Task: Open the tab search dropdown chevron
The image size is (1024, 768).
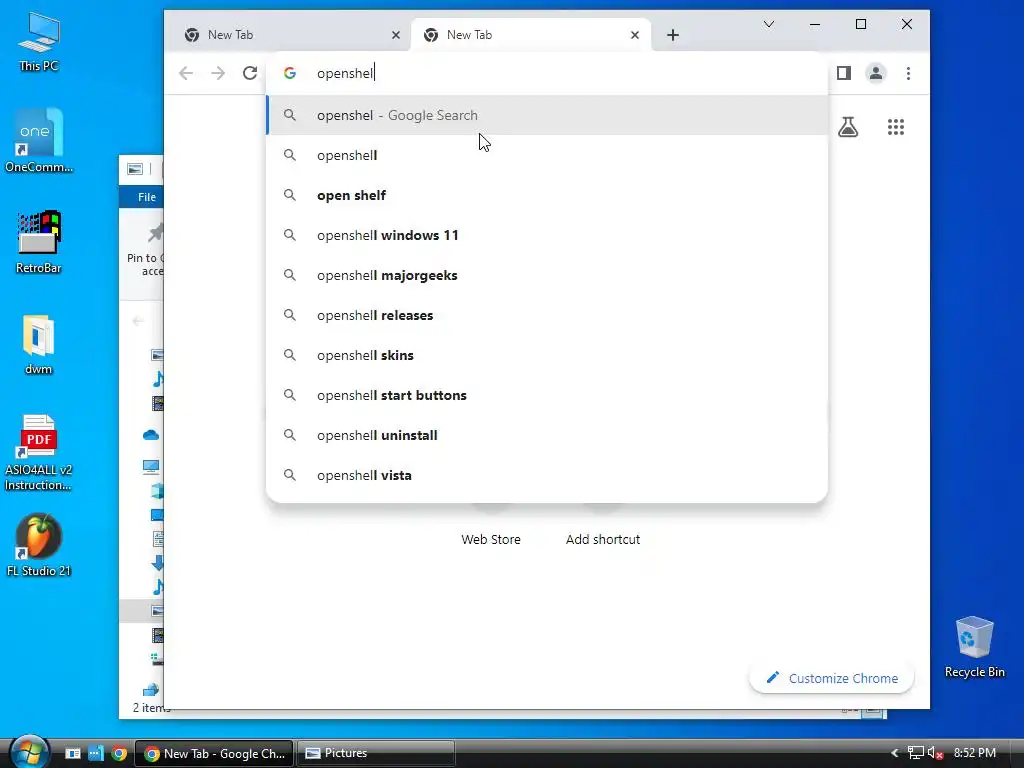Action: pos(769,24)
